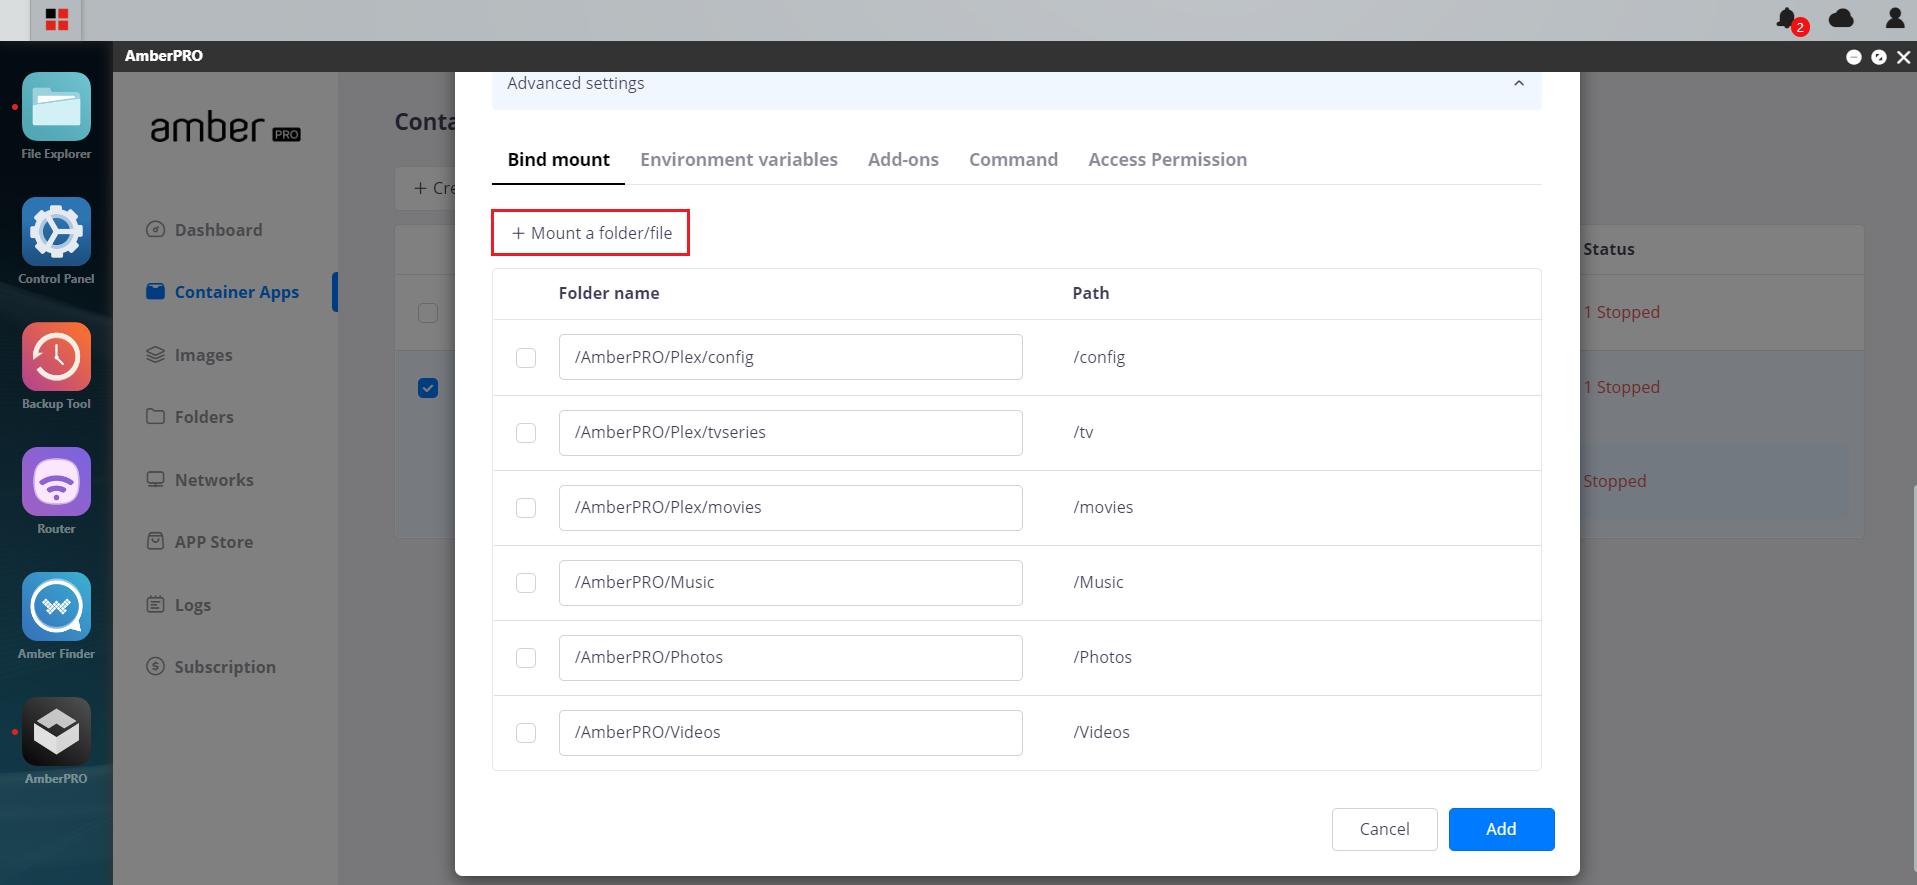Click the Images sidebar icon

[155, 354]
